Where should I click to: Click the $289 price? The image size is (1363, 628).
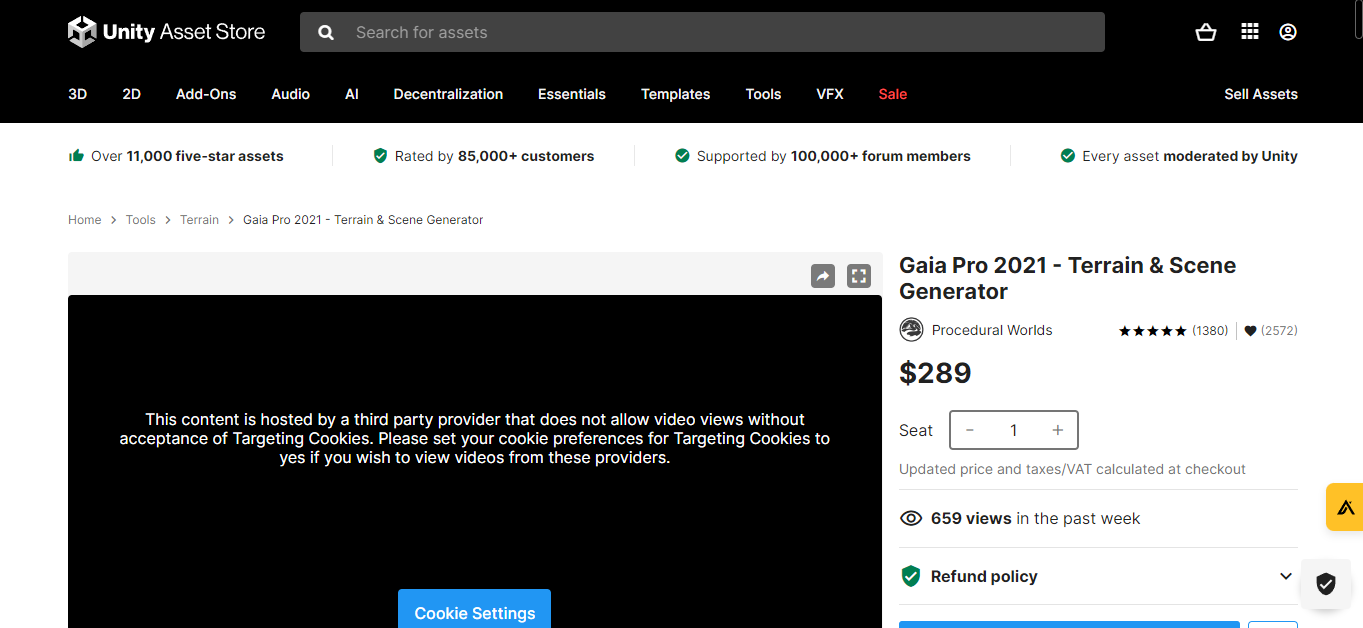click(x=935, y=373)
